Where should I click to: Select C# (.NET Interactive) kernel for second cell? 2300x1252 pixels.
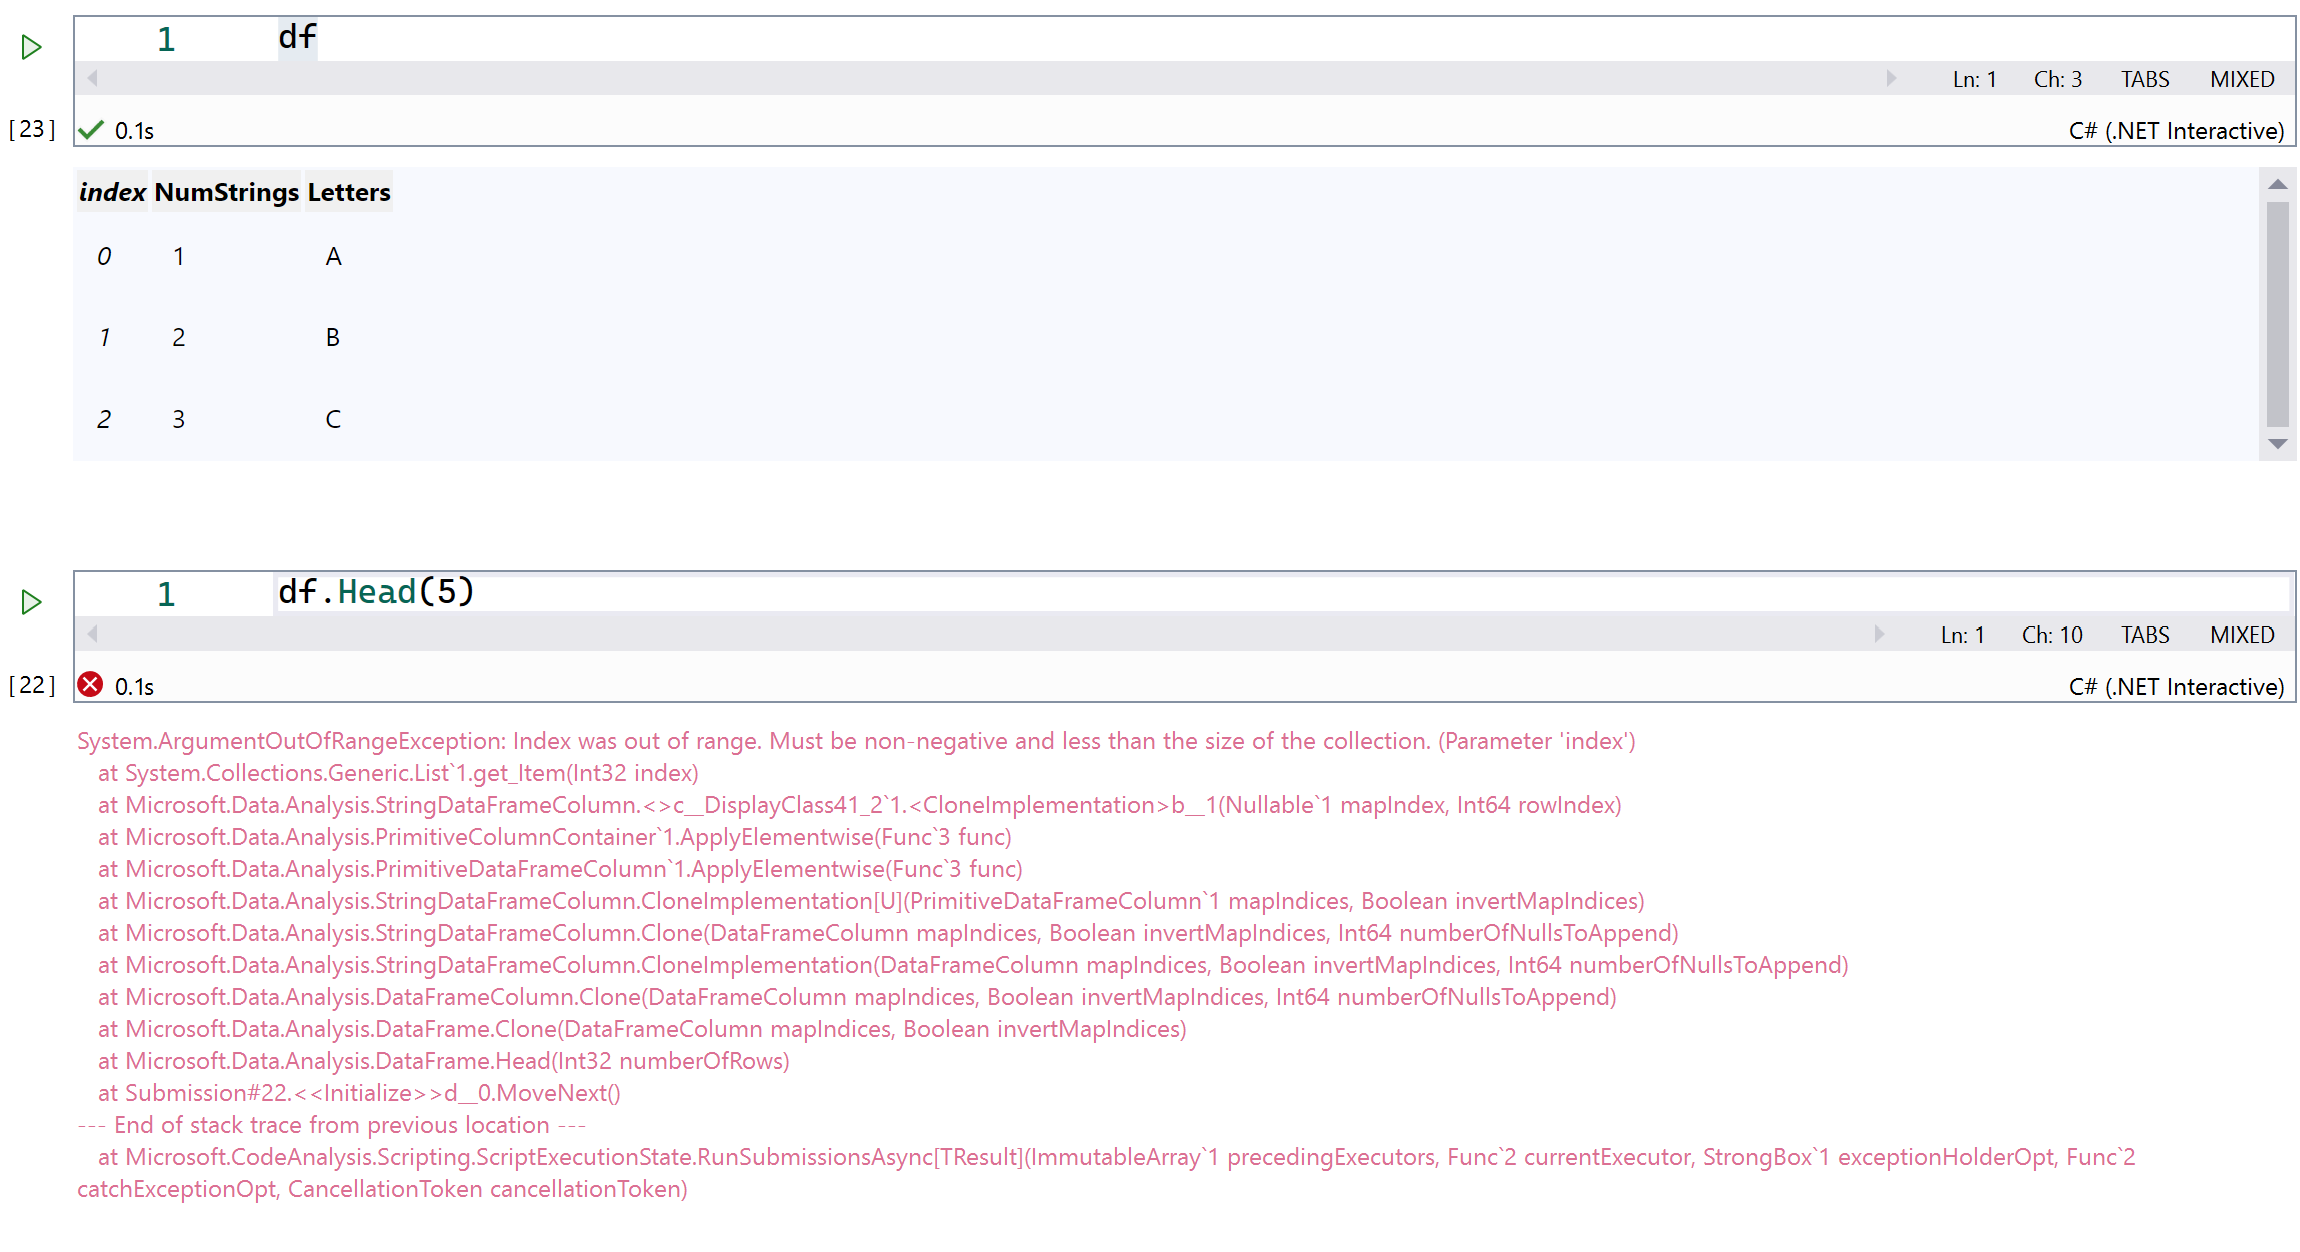click(2176, 687)
